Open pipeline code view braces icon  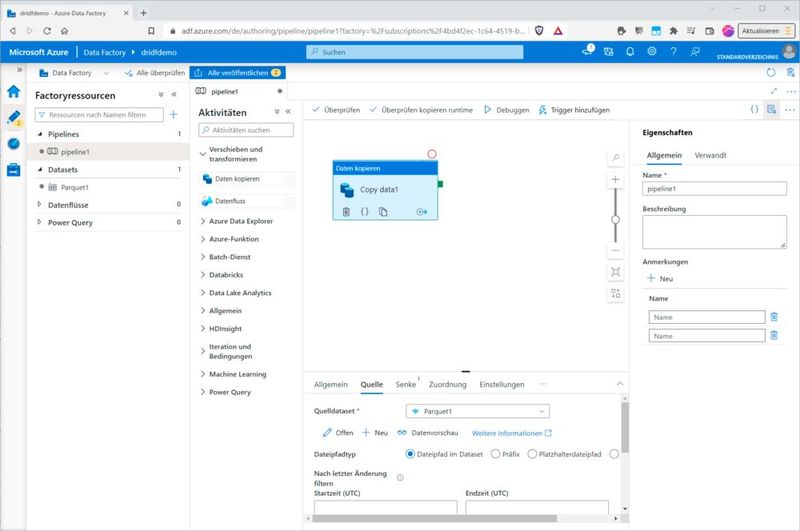pyautogui.click(x=754, y=109)
